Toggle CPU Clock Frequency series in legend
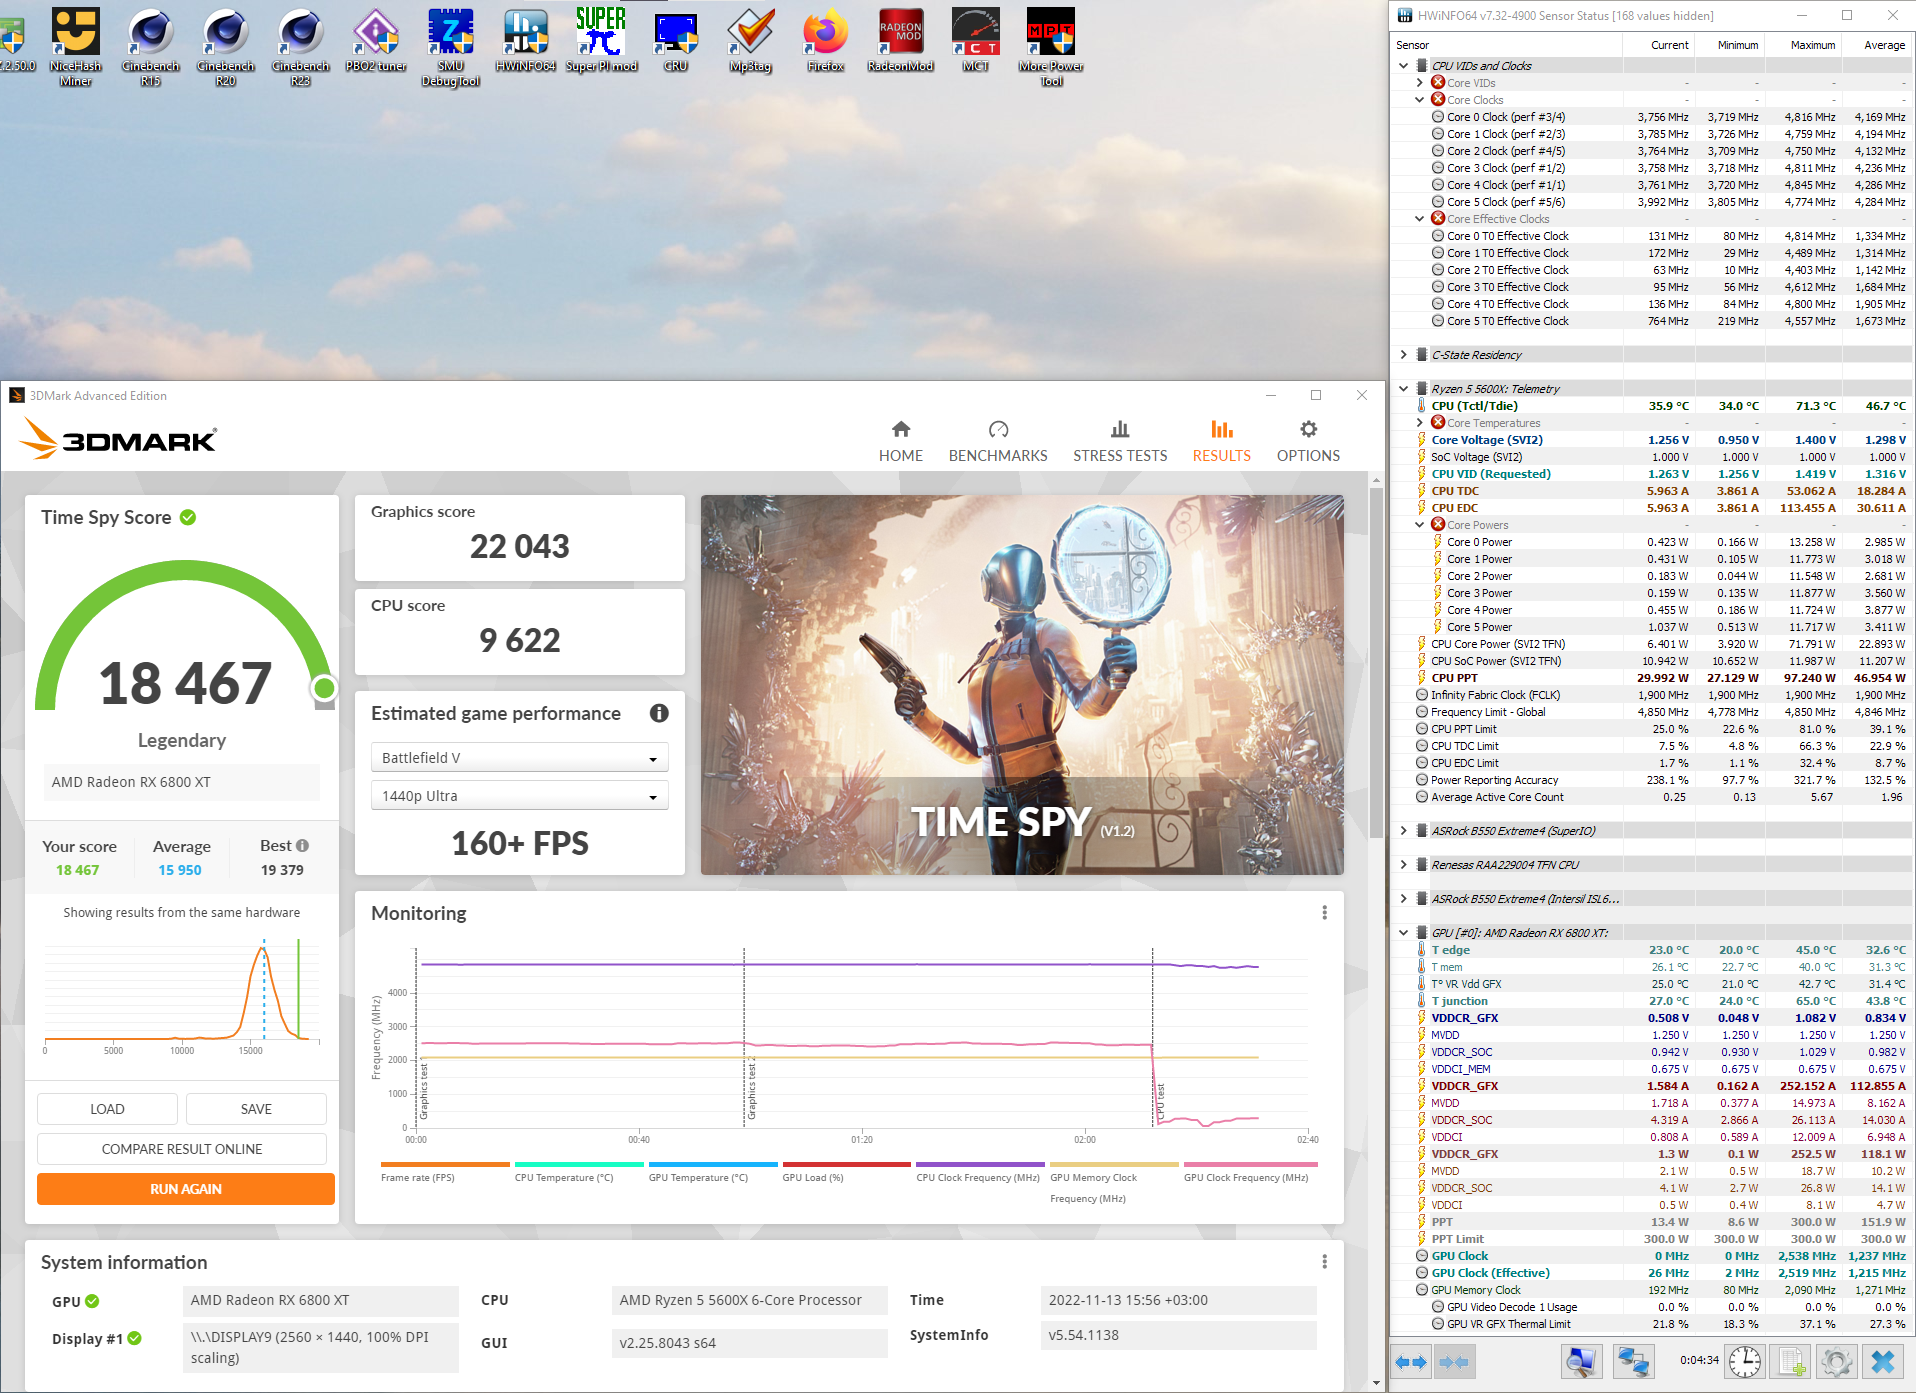 (981, 1173)
